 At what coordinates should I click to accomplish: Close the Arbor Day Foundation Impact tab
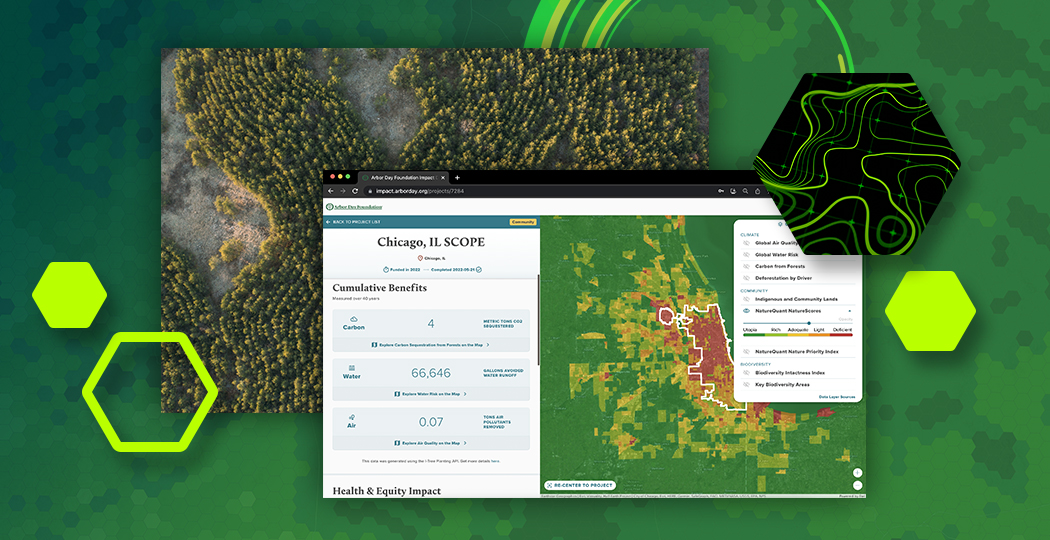point(445,178)
